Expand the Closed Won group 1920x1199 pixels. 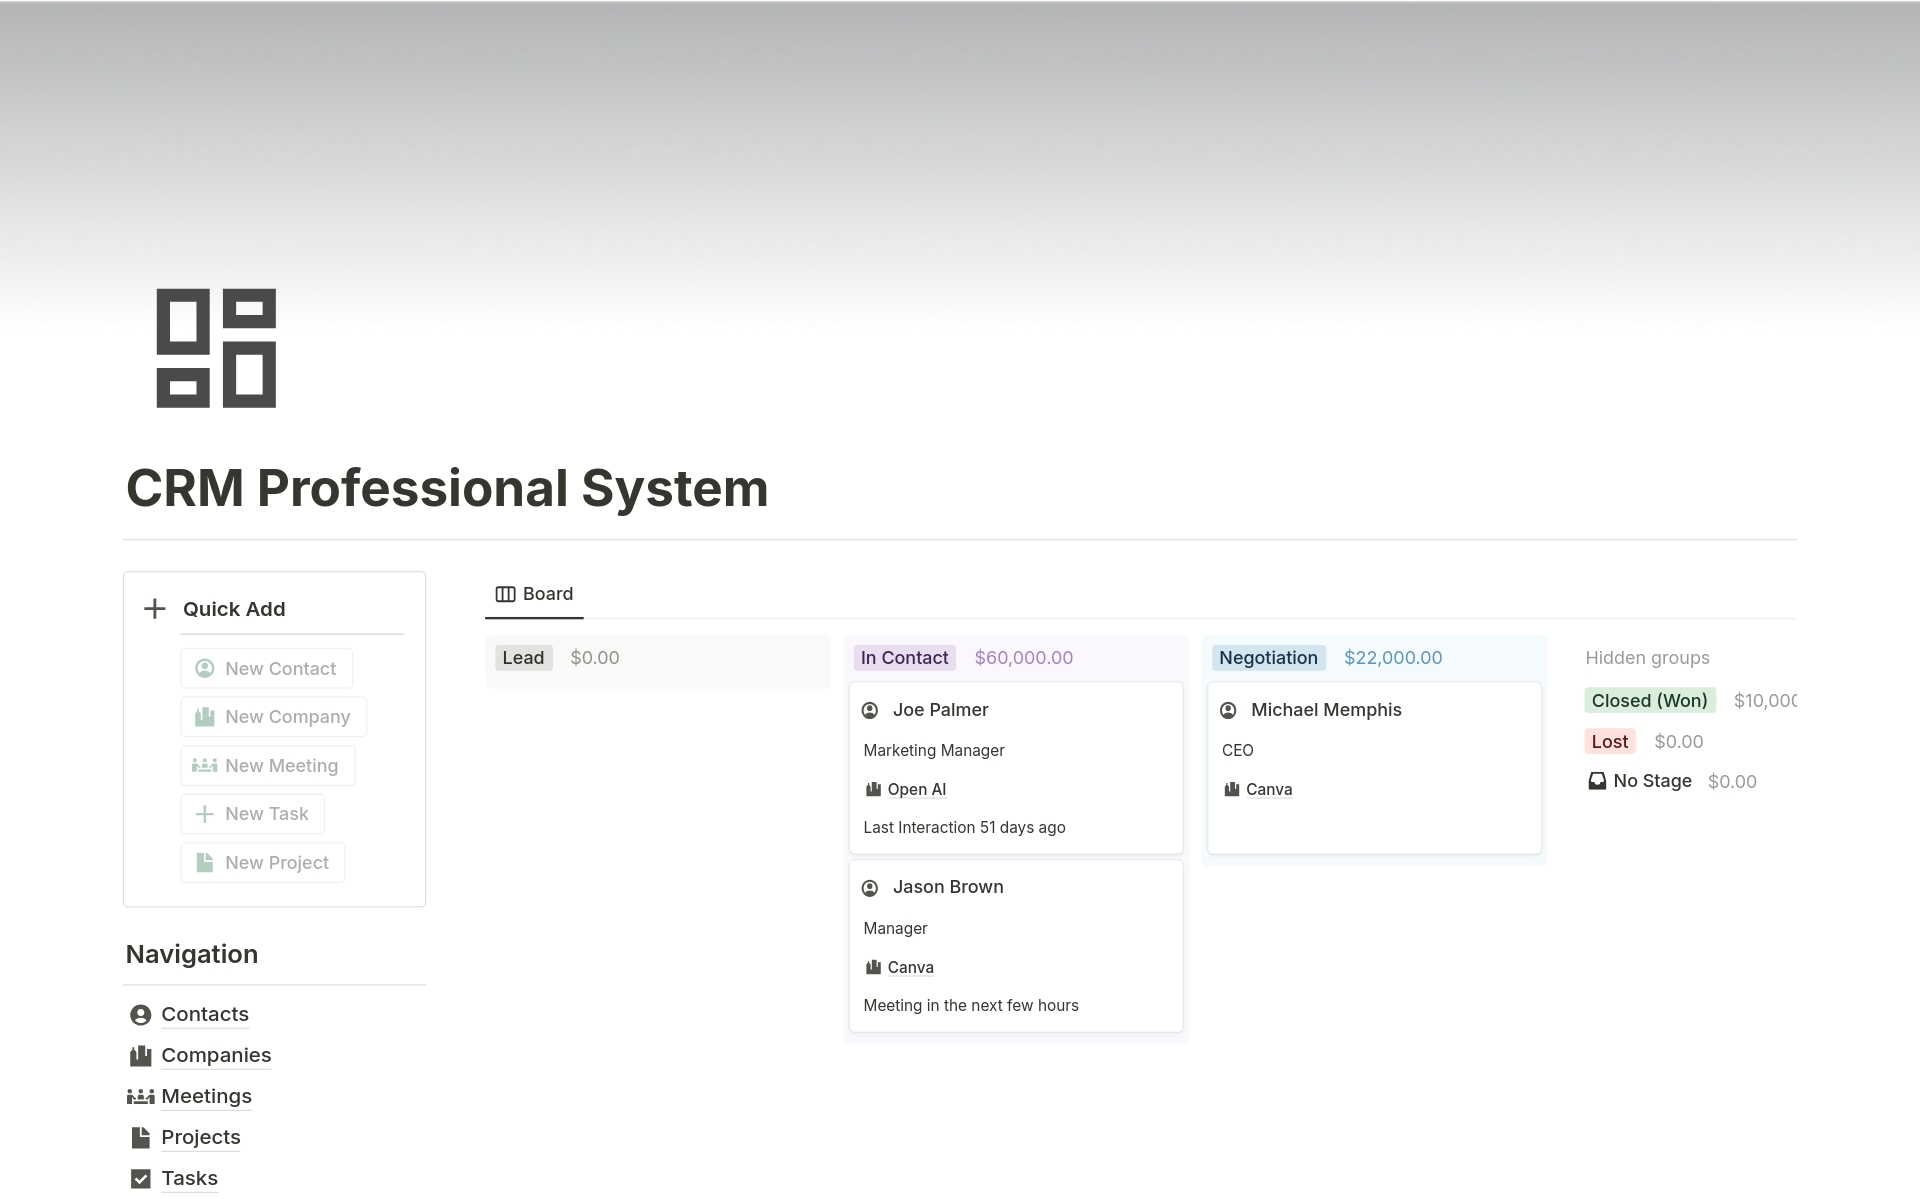tap(1651, 700)
